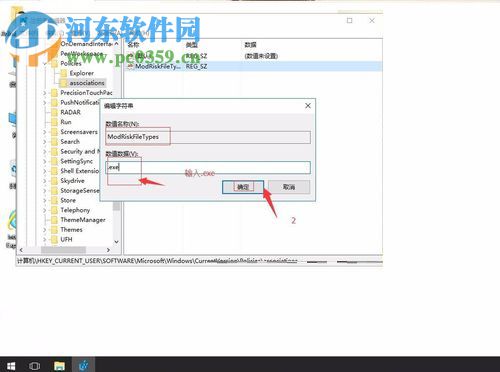
Task: Select the Security and Maintenance key
Action: (80, 151)
